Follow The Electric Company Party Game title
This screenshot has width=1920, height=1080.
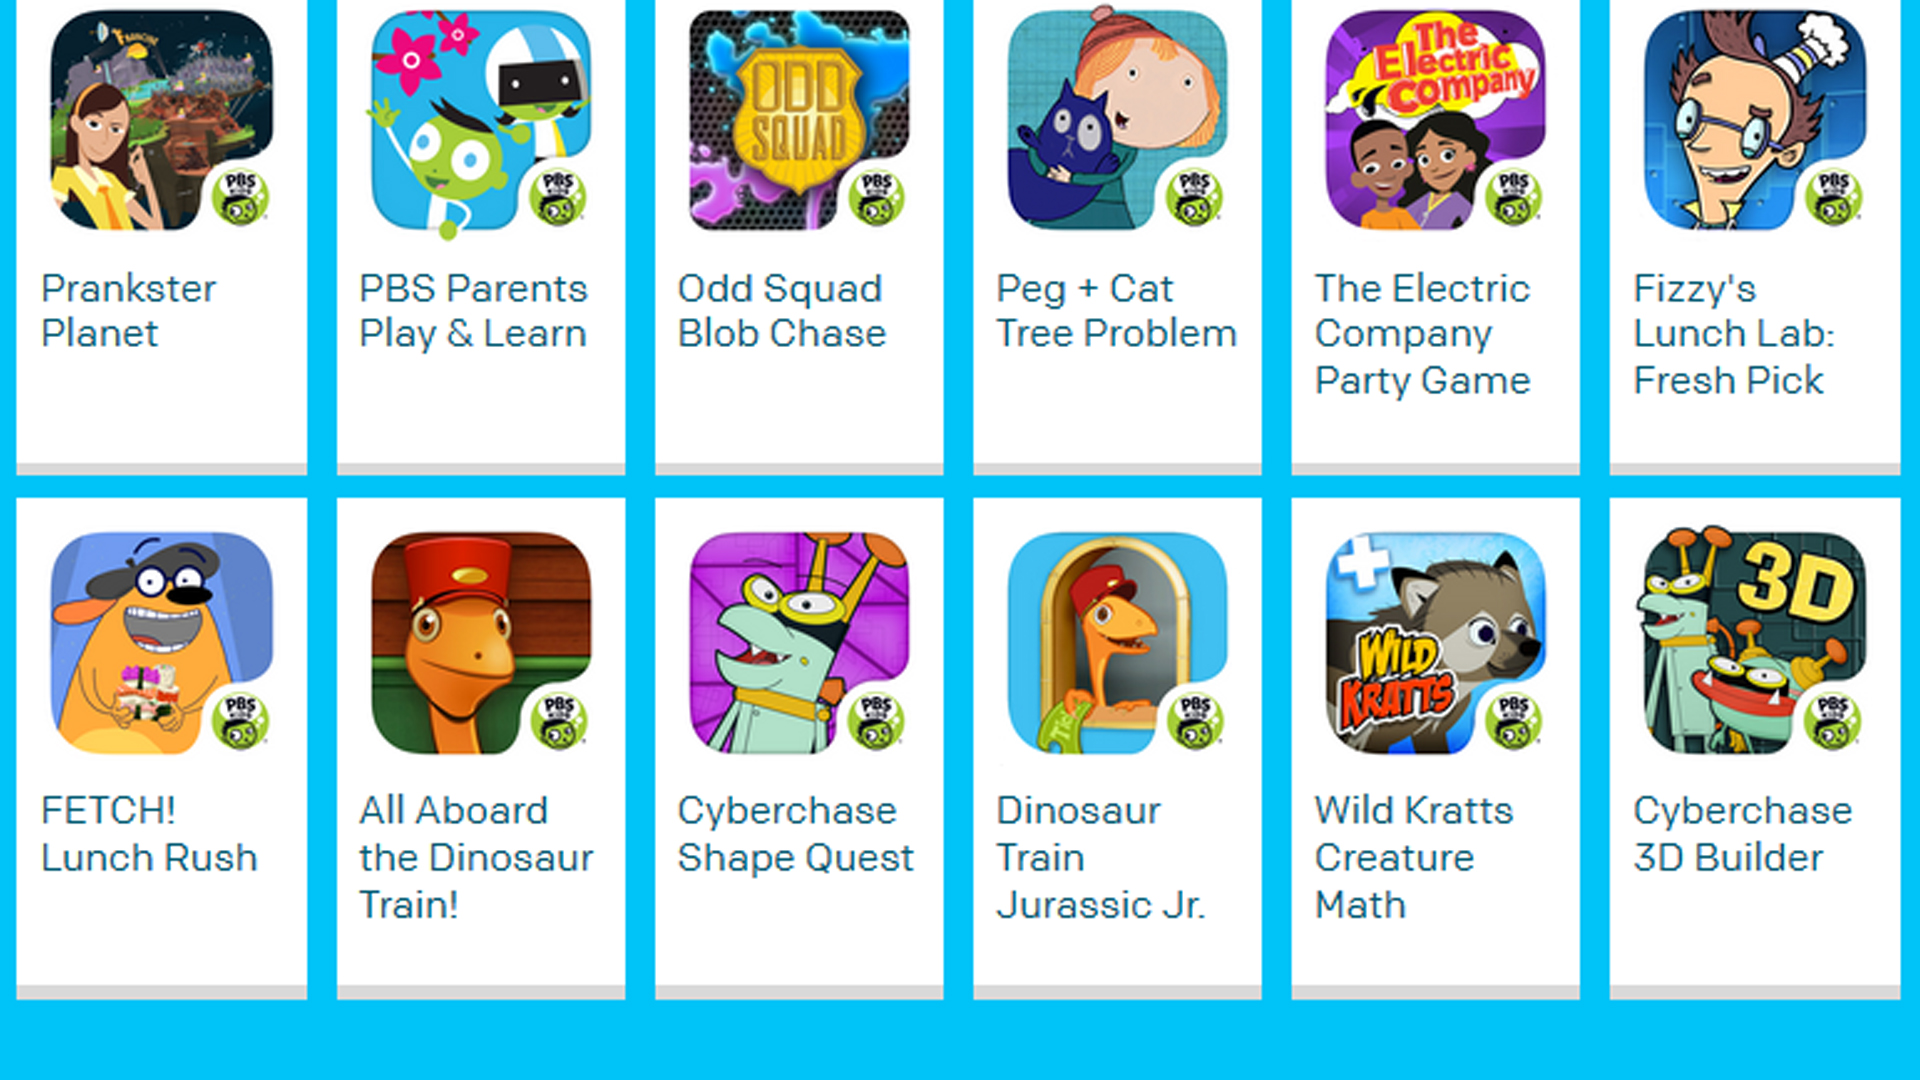point(1422,334)
